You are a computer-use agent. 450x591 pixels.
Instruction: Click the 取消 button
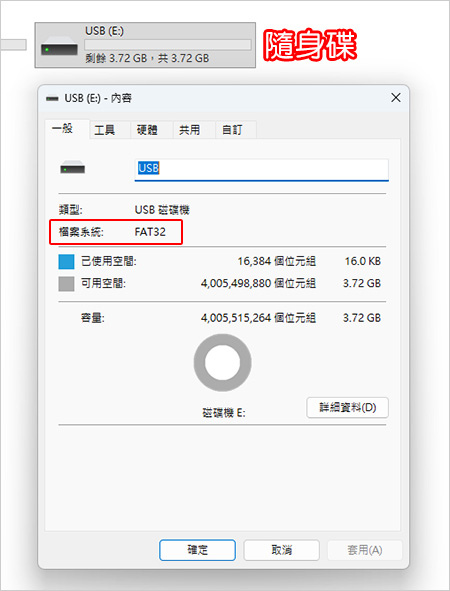point(282,550)
